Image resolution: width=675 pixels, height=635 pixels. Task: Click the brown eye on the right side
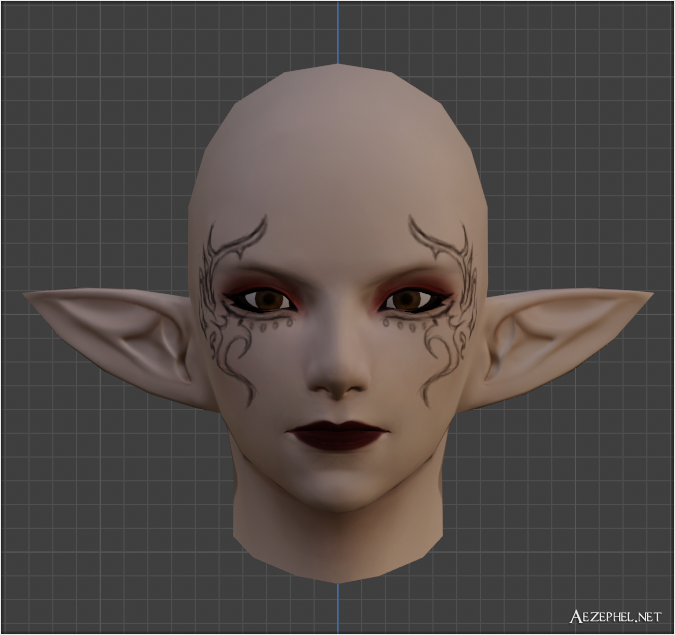coord(404,300)
